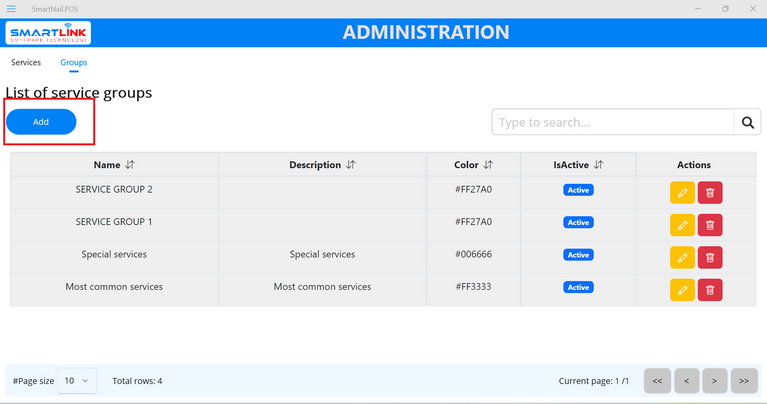This screenshot has height=404, width=767.
Task: Delete Most common services trash icon
Action: [x=710, y=290]
